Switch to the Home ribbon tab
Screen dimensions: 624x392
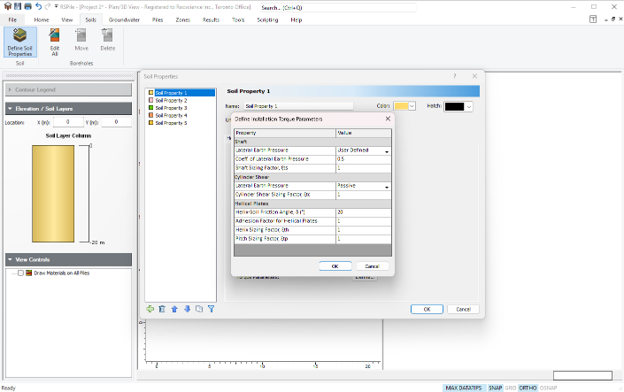tap(41, 20)
